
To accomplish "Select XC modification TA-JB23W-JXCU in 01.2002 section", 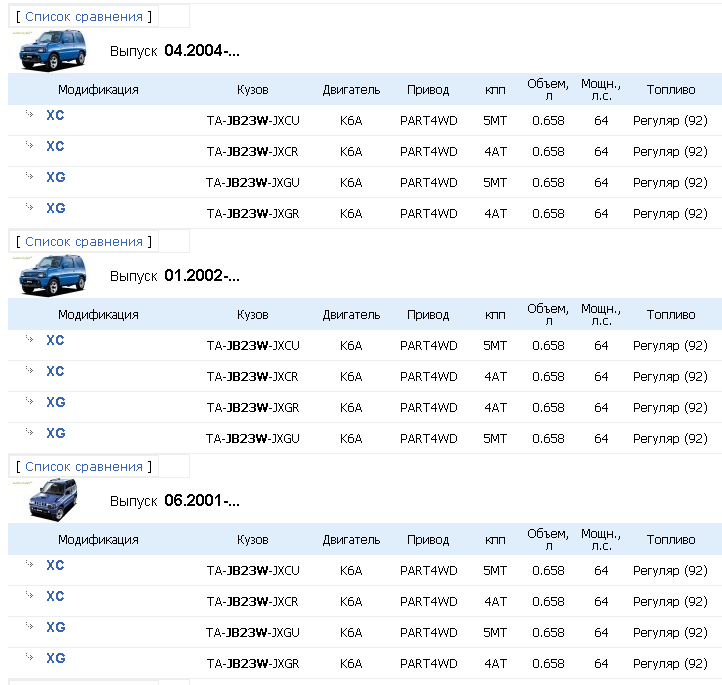I will pyautogui.click(x=55, y=340).
